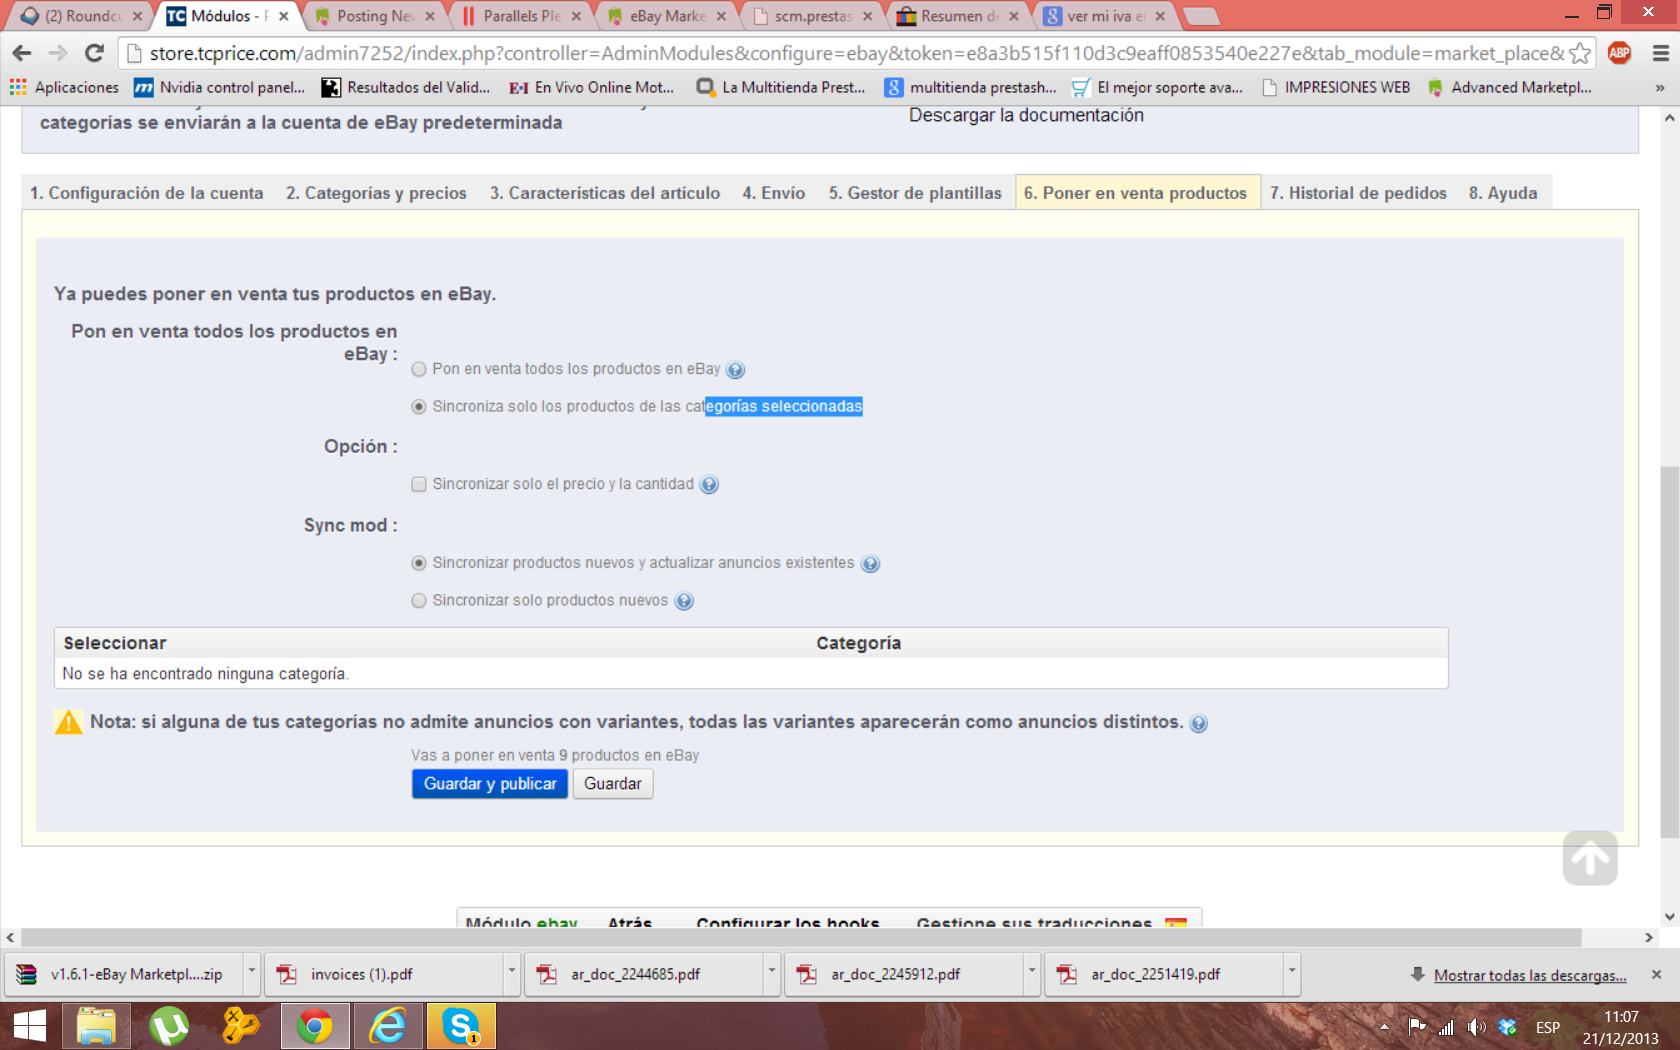
Task: Open dropdown arrow for ar_doc_2244685.pdf download
Action: click(x=772, y=974)
